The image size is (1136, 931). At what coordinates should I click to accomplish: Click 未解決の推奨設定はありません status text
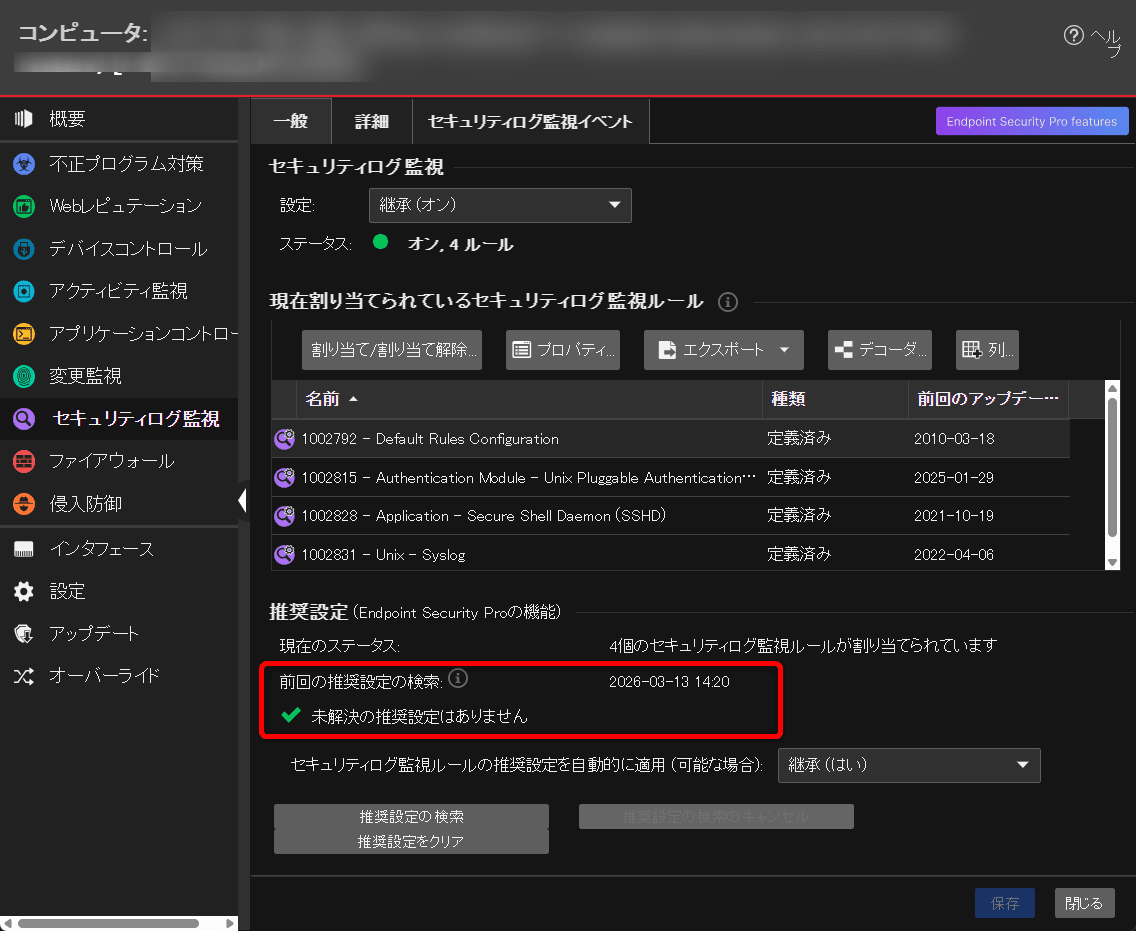pyautogui.click(x=419, y=717)
